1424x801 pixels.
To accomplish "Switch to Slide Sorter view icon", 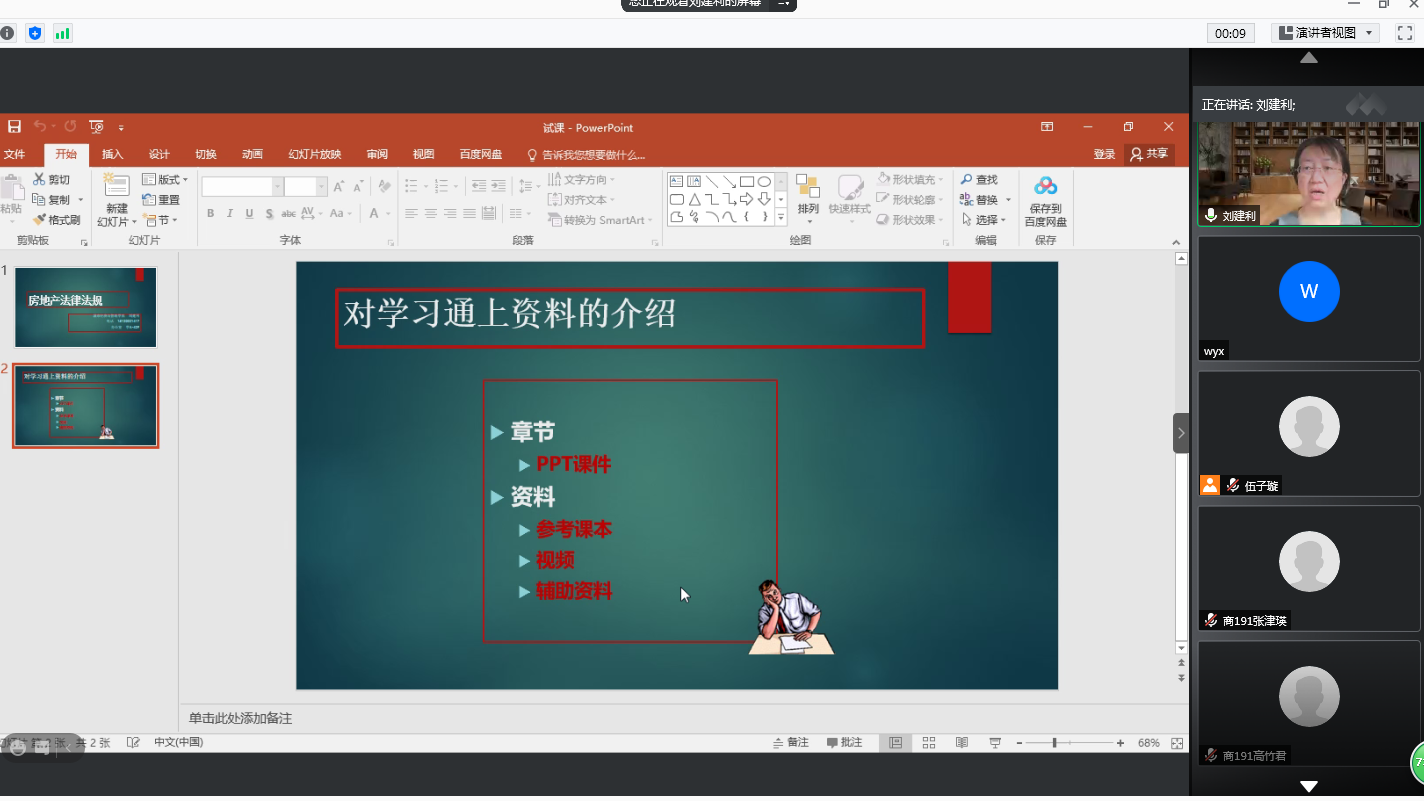I will (928, 743).
